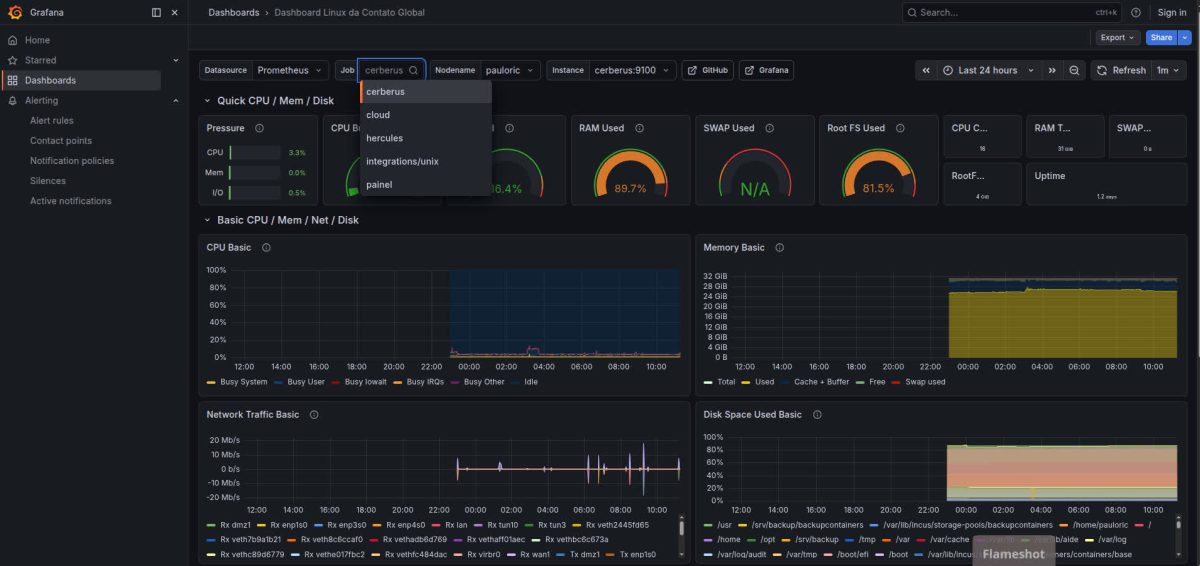Image resolution: width=1200 pixels, height=566 pixels.
Task: Dock the sidebar menu icon
Action: click(x=156, y=13)
